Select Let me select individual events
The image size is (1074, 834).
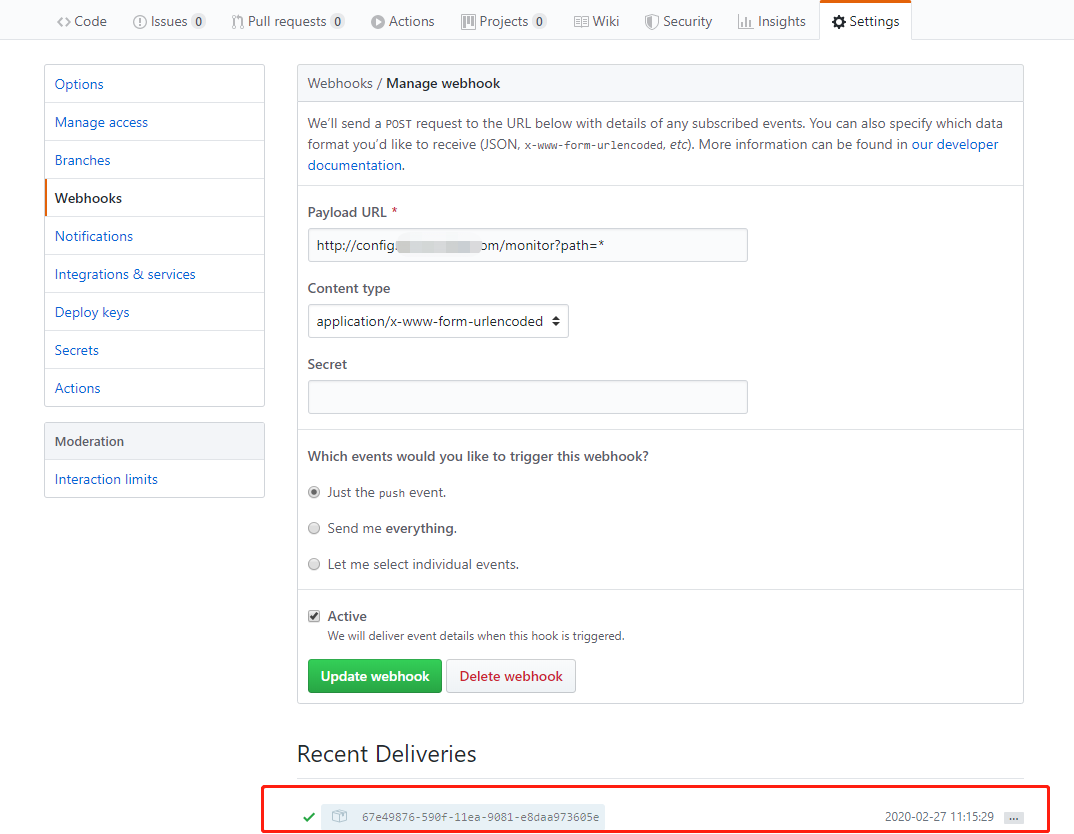pyautogui.click(x=314, y=564)
